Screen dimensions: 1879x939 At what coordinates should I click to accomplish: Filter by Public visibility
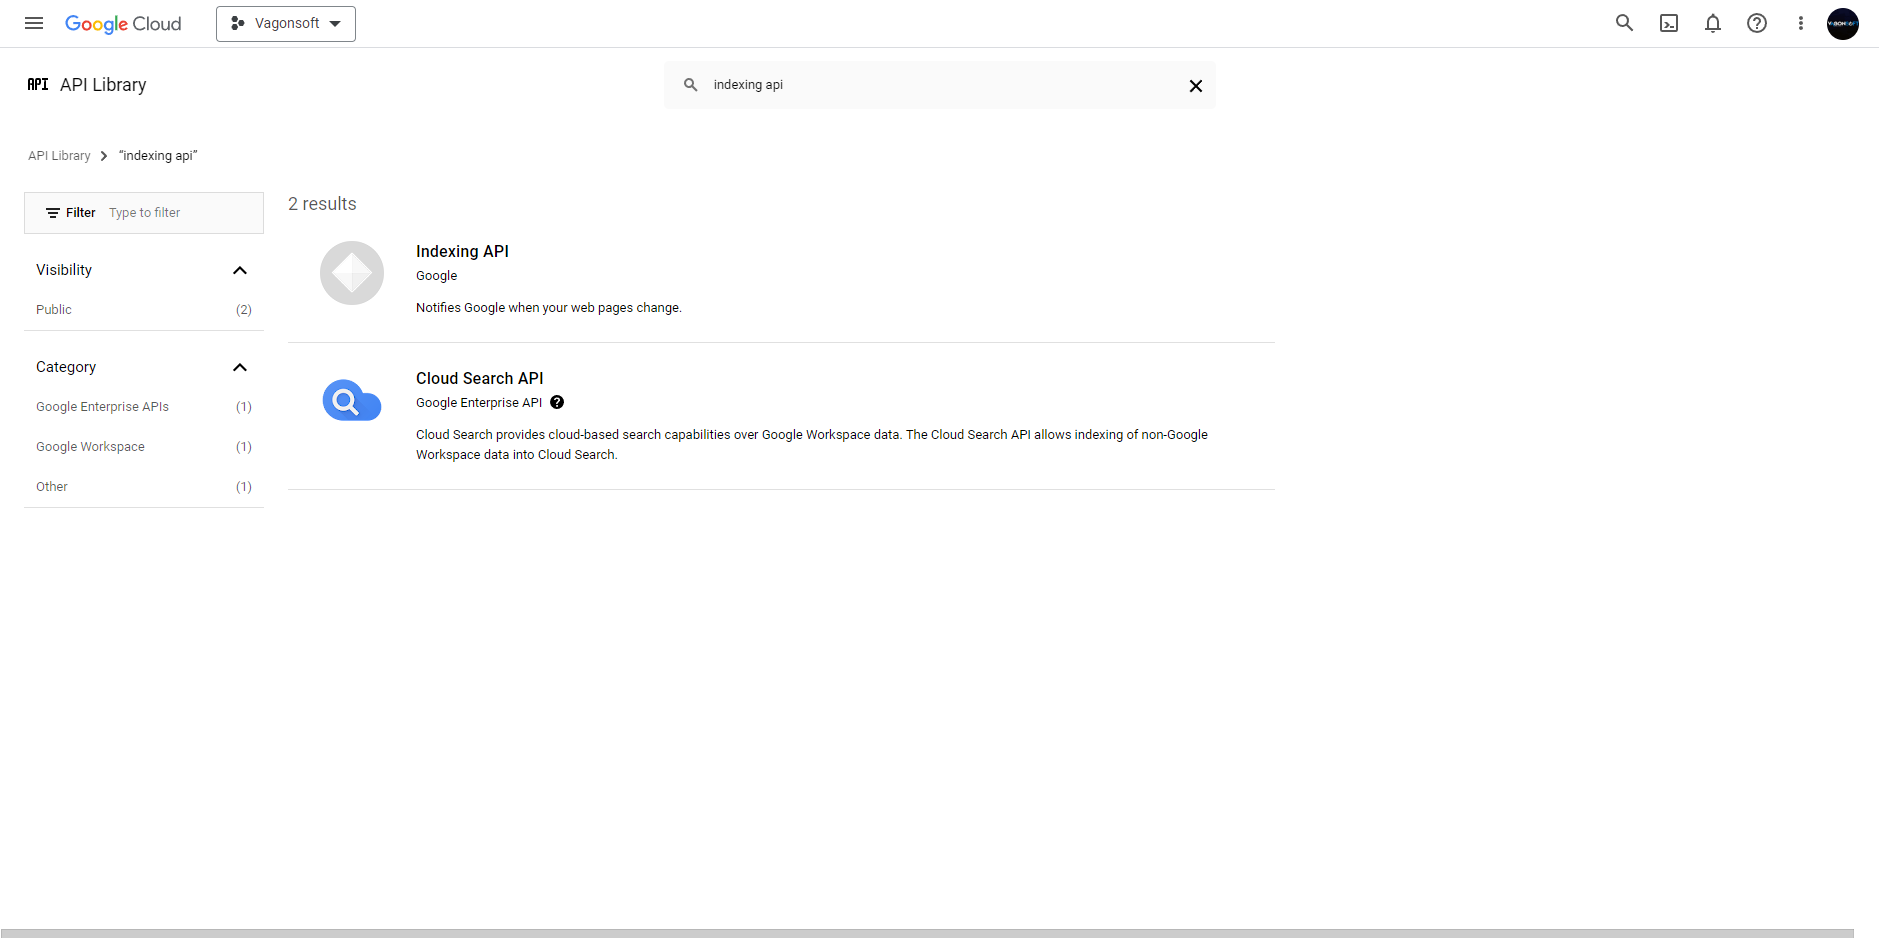(144, 310)
